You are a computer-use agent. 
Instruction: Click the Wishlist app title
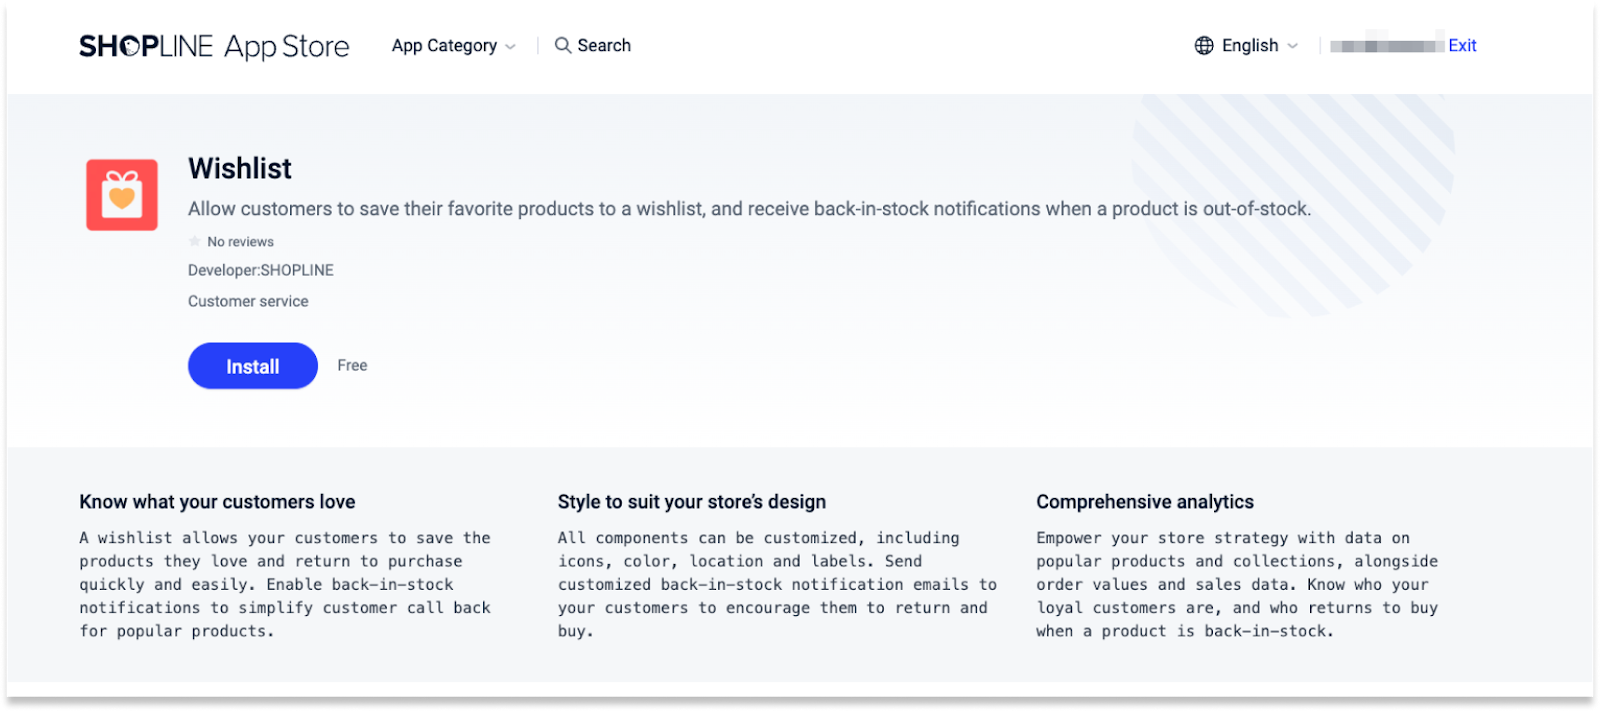(240, 168)
